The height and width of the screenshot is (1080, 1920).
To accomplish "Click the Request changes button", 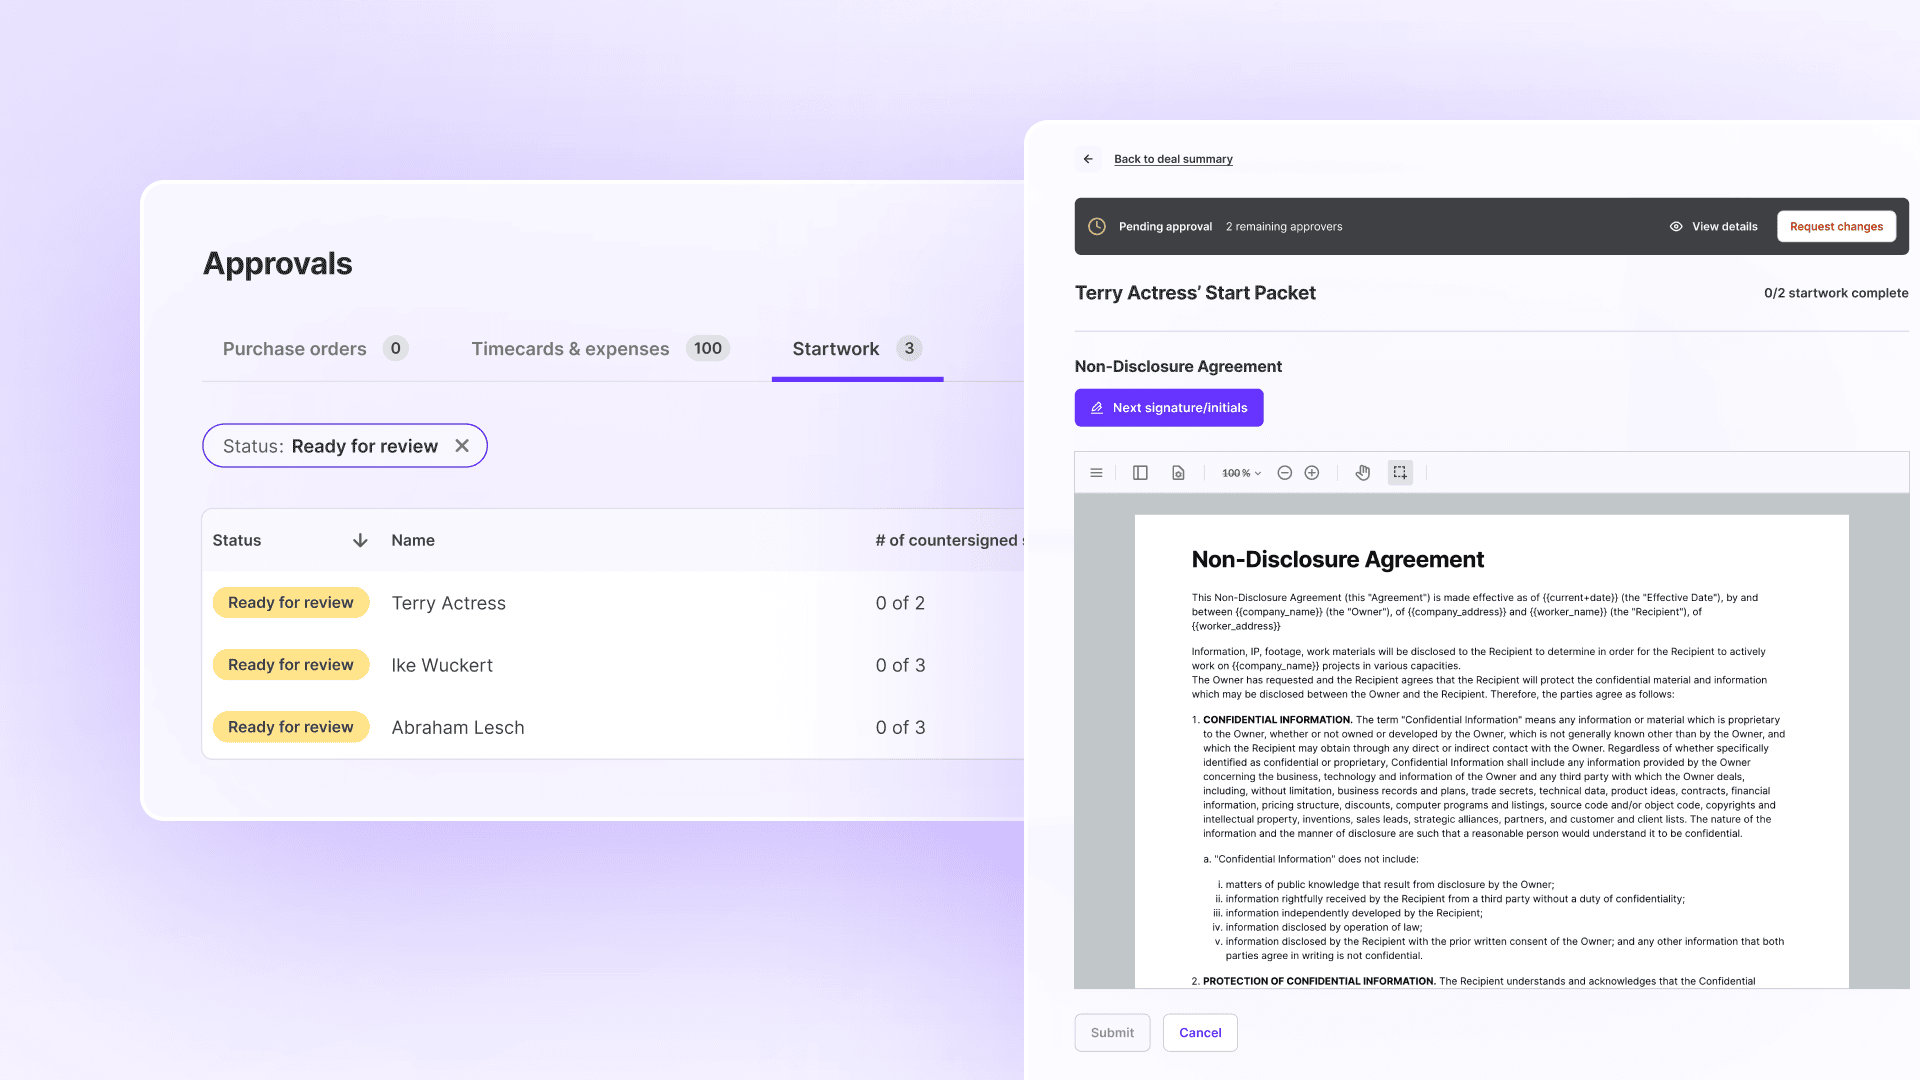I will click(x=1836, y=226).
